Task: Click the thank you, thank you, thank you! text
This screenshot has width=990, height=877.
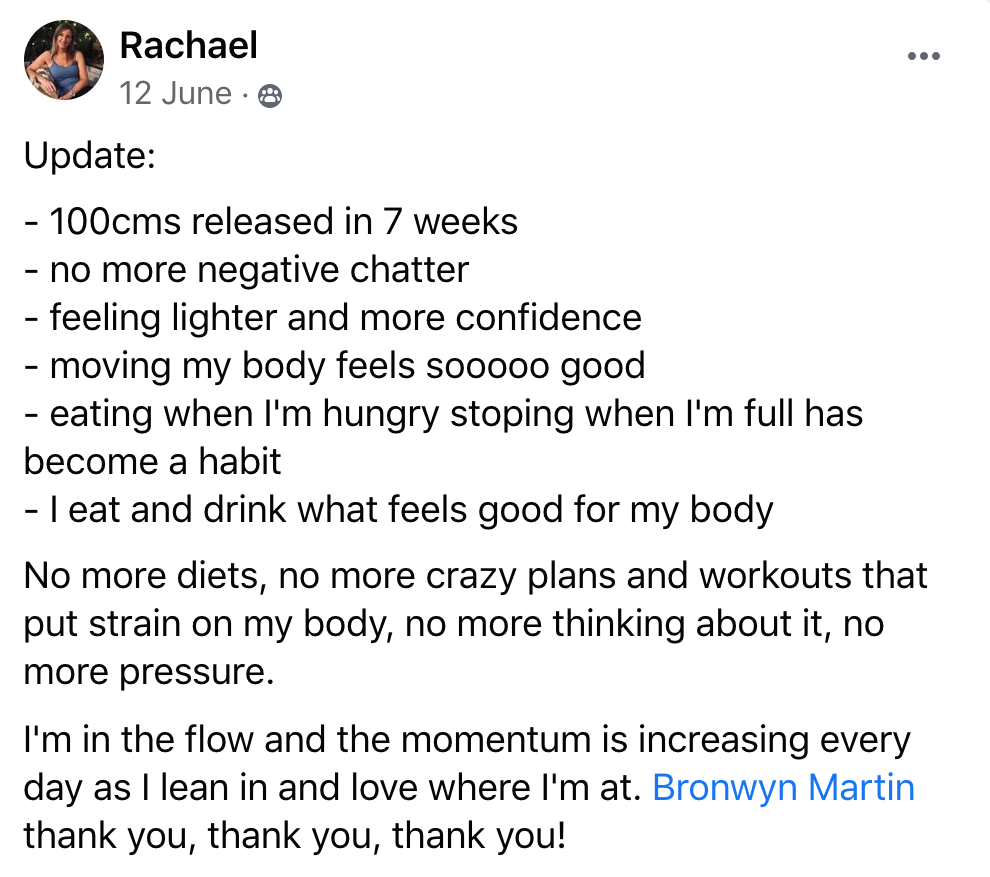Action: pyautogui.click(x=295, y=836)
